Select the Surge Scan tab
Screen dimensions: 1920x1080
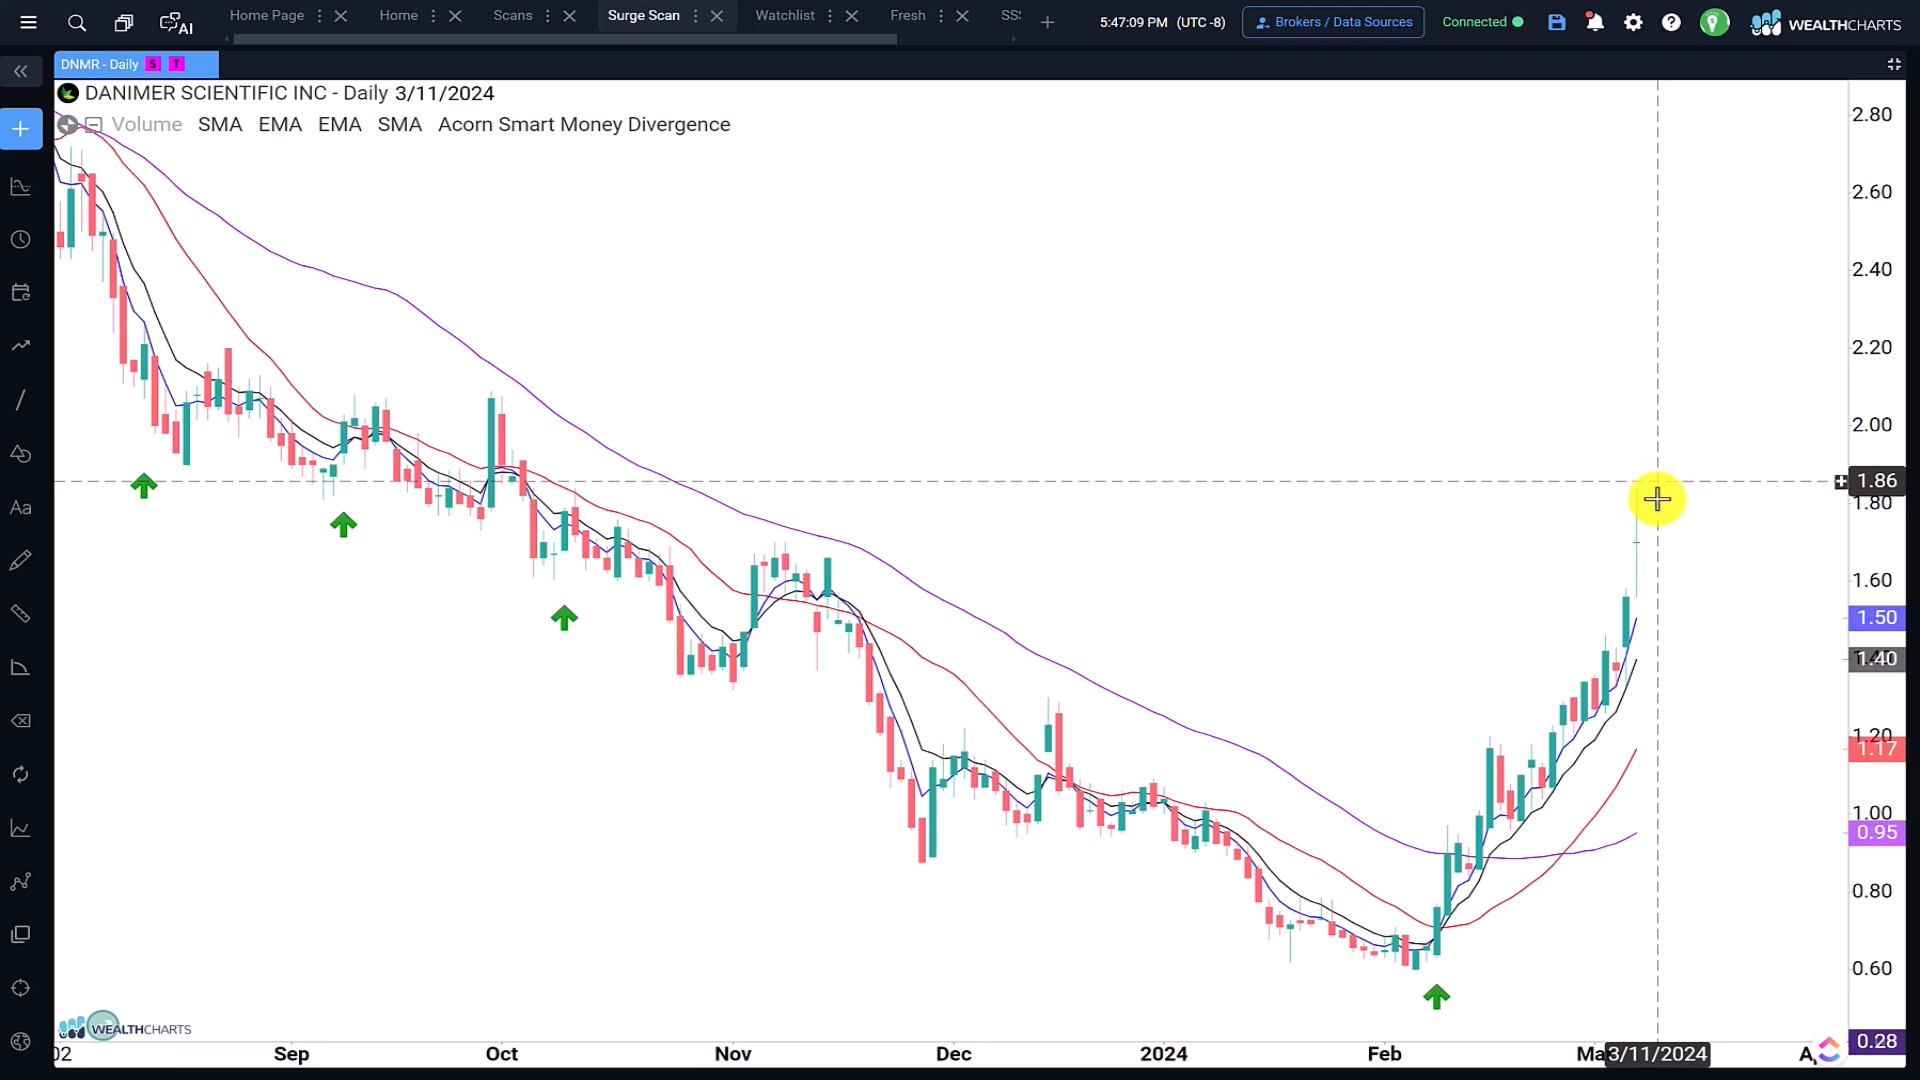pyautogui.click(x=644, y=15)
